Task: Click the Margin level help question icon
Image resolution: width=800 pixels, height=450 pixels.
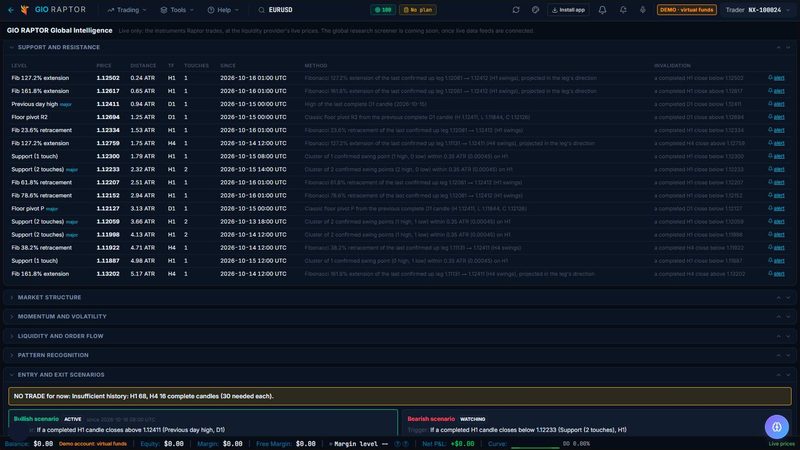Action: coord(397,444)
